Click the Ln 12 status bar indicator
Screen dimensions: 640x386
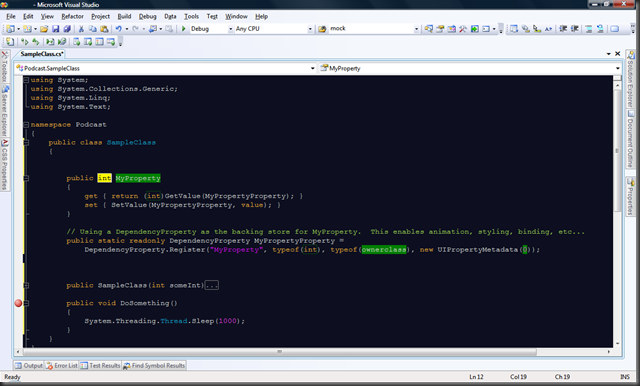[476, 377]
